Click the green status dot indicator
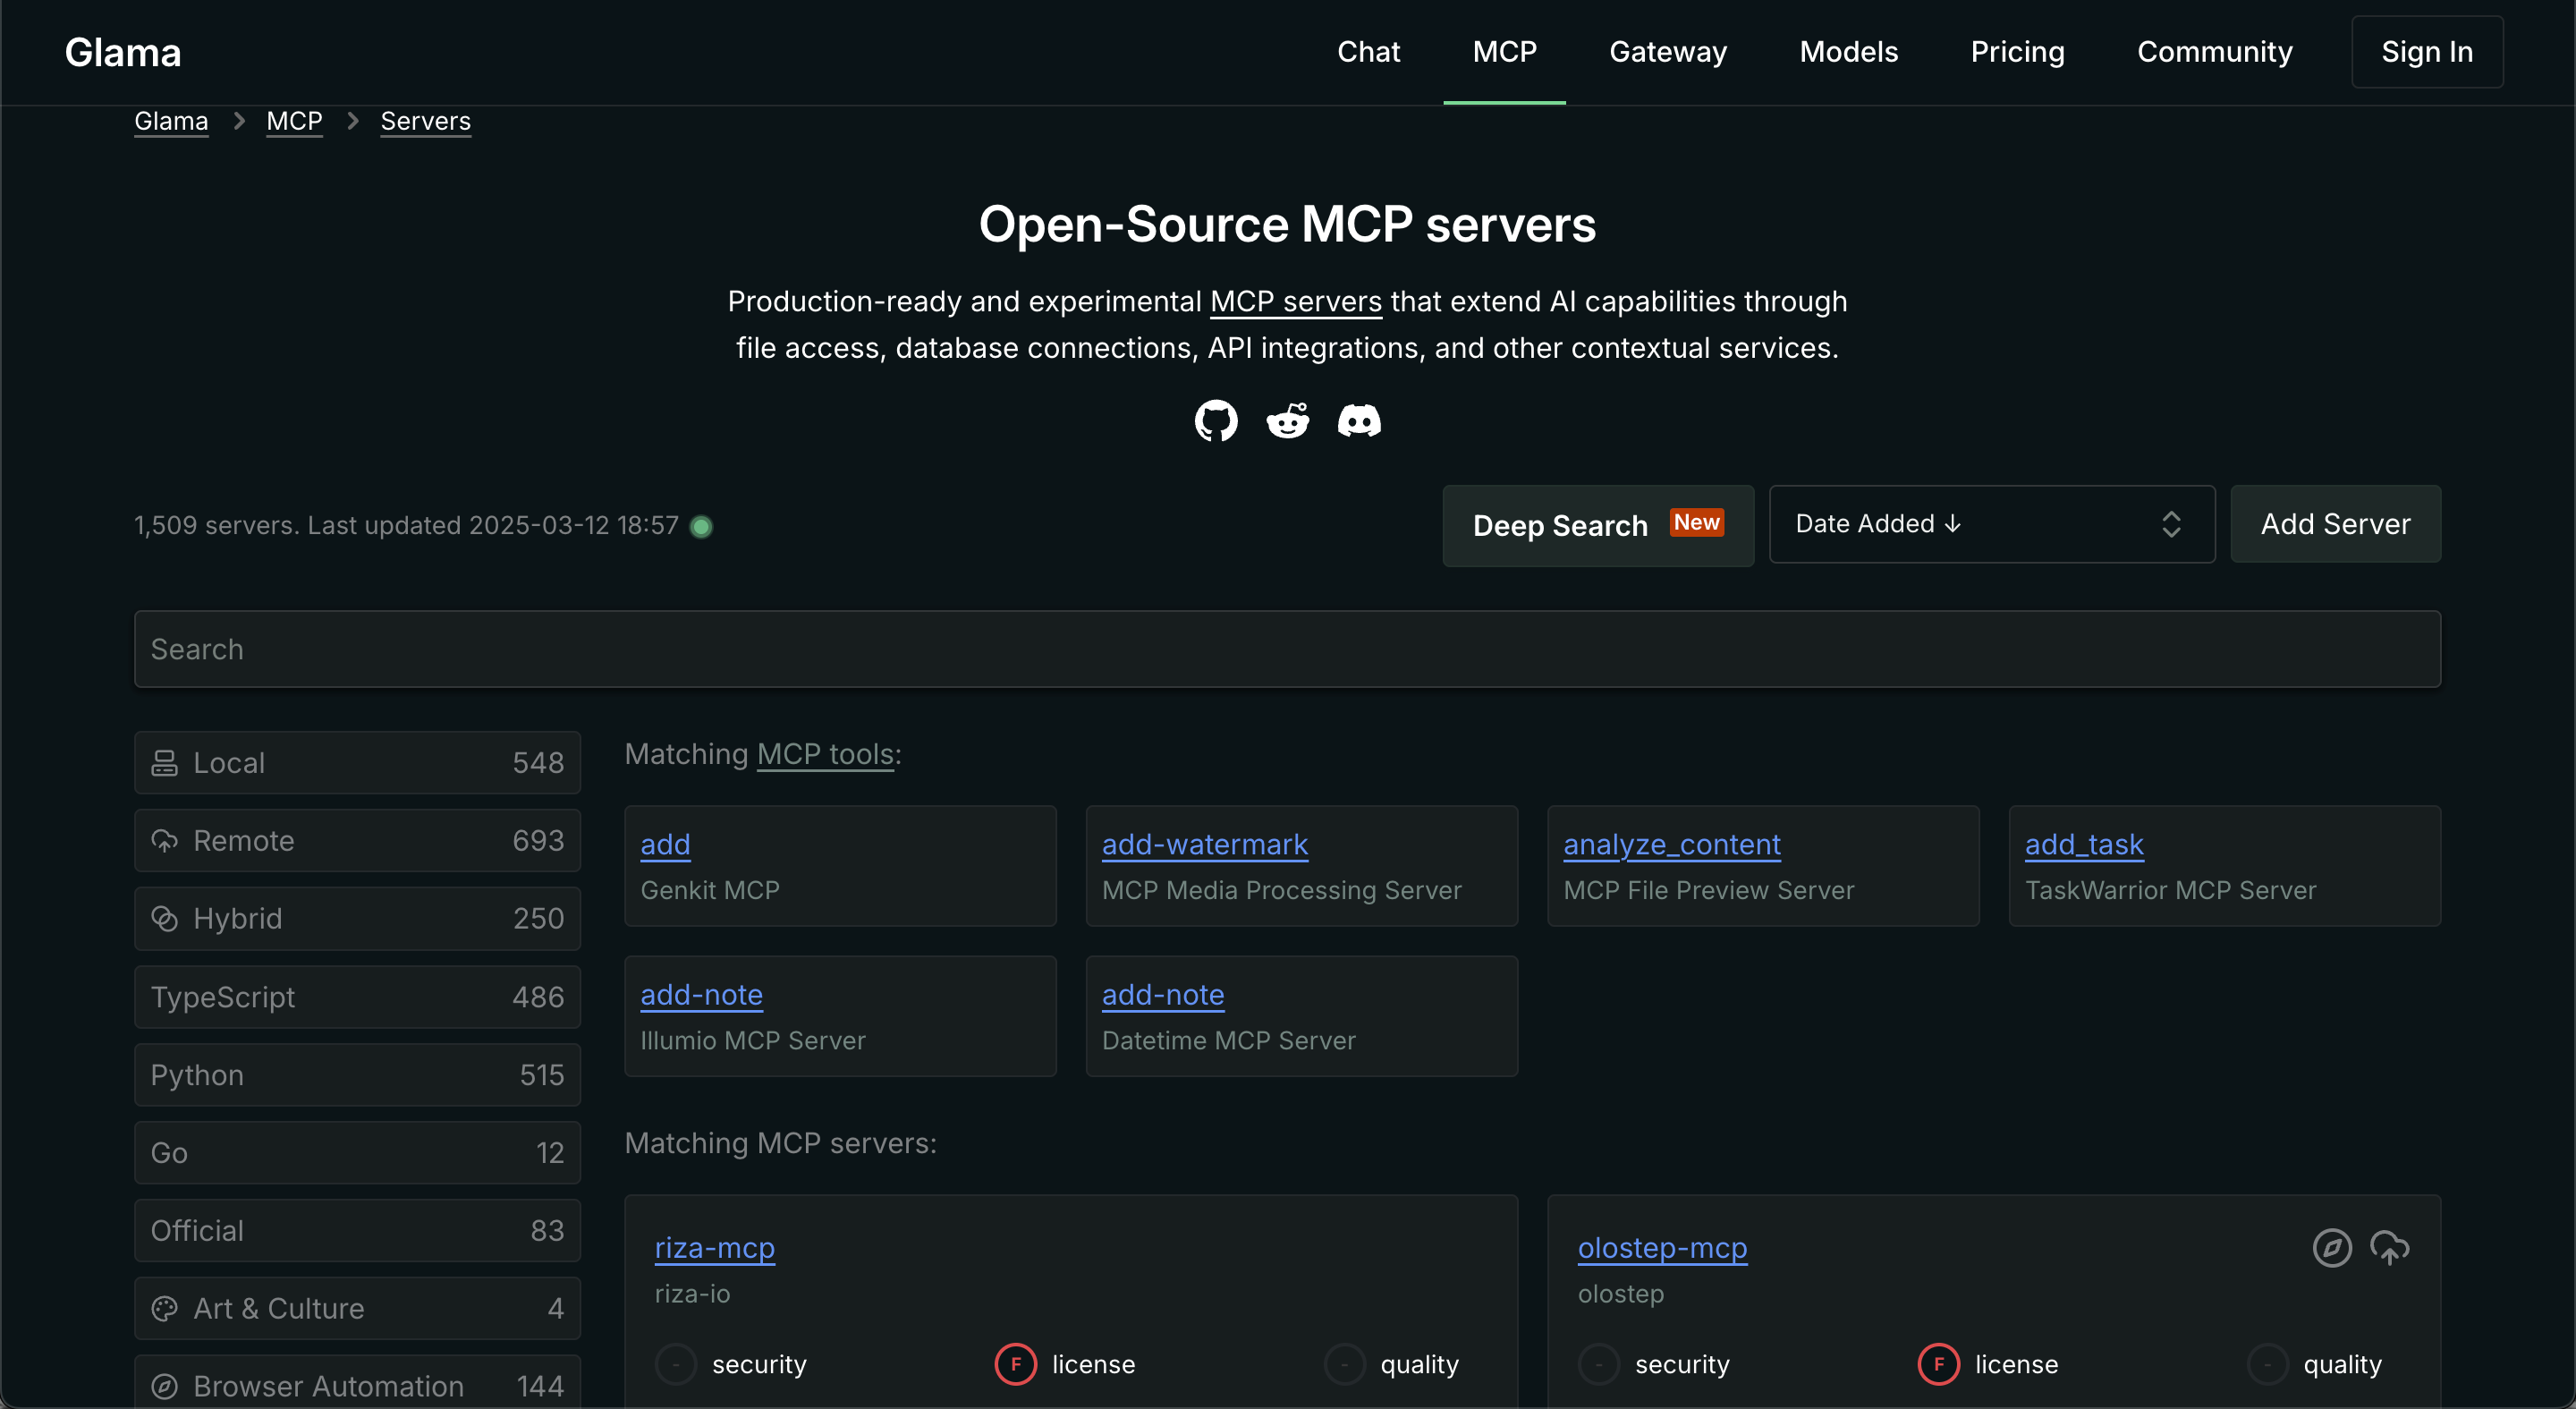 (702, 526)
